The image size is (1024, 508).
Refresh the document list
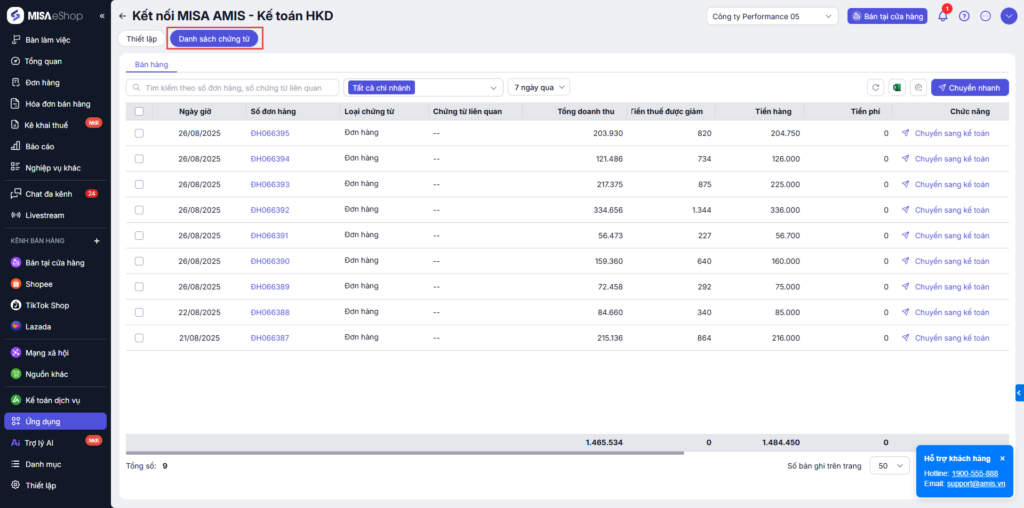pyautogui.click(x=875, y=88)
